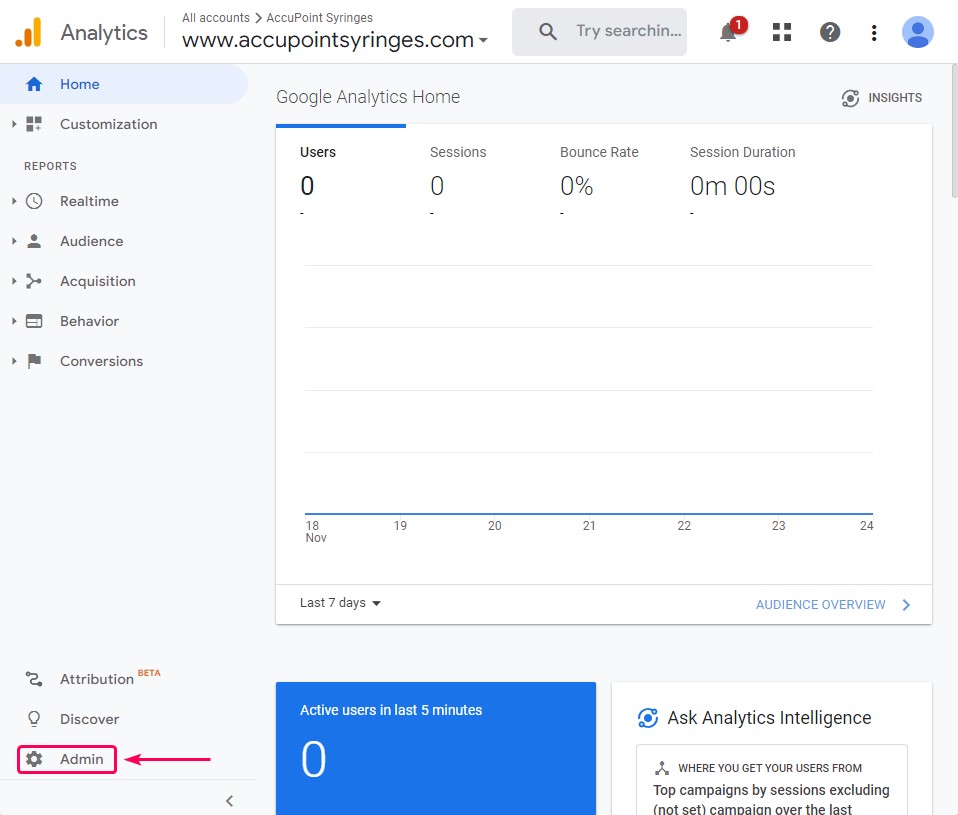958x815 pixels.
Task: Click the search magnifier icon
Action: point(547,32)
